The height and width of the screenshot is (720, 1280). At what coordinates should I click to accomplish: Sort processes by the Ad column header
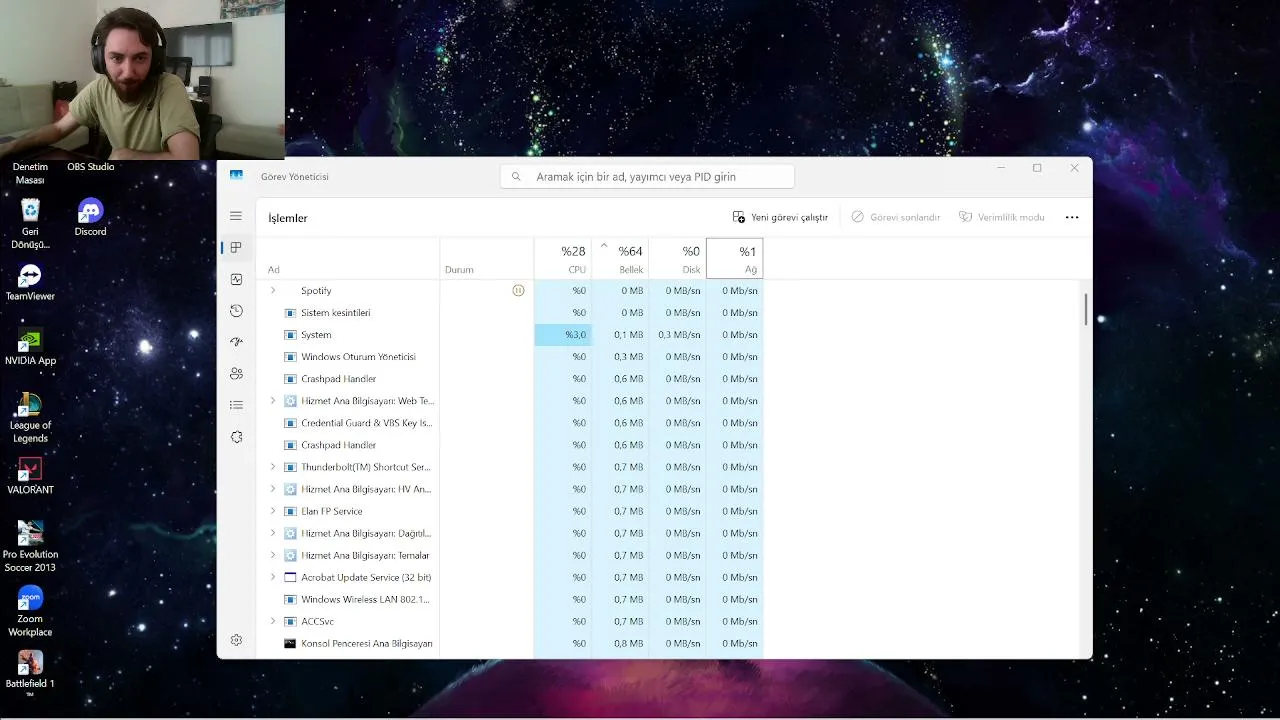(x=348, y=259)
